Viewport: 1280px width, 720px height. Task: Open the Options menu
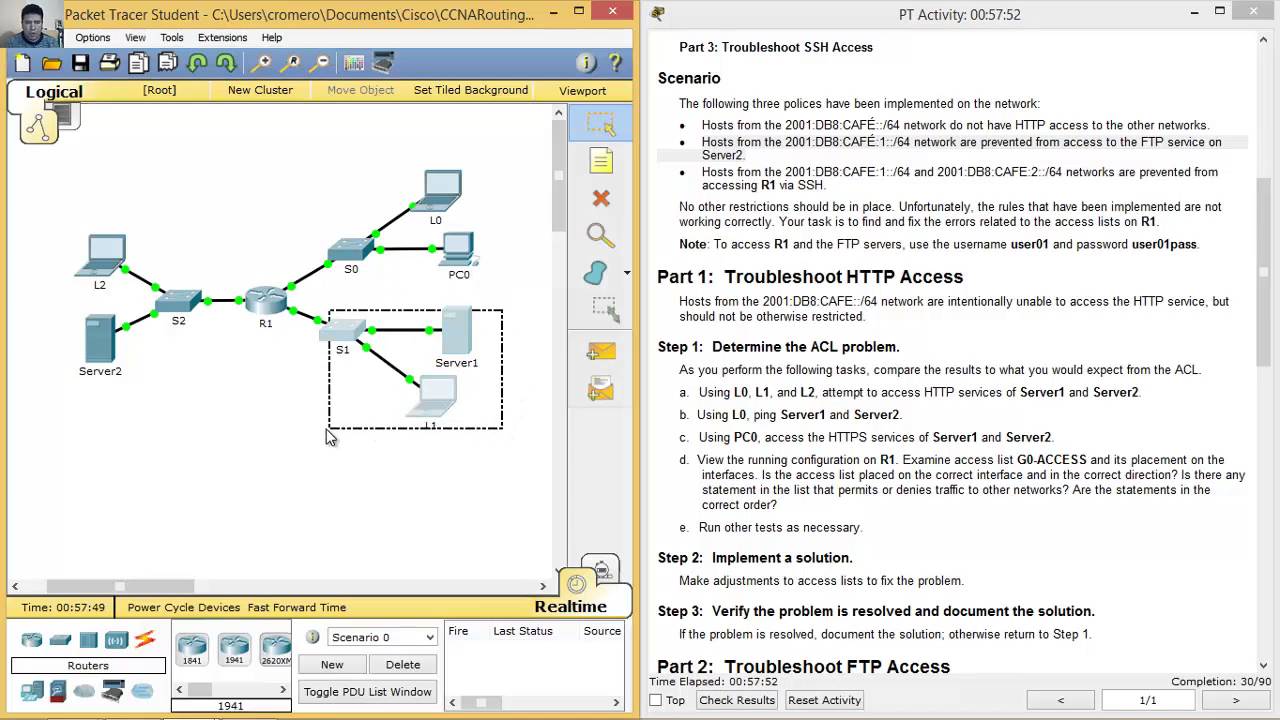92,37
